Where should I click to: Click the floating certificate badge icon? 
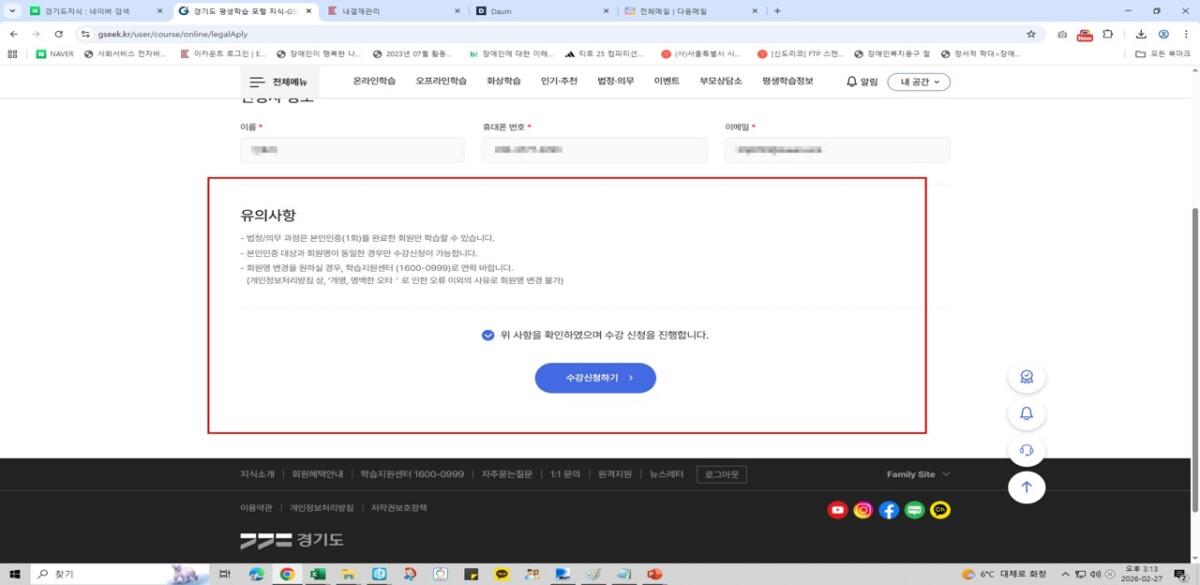pos(1026,377)
